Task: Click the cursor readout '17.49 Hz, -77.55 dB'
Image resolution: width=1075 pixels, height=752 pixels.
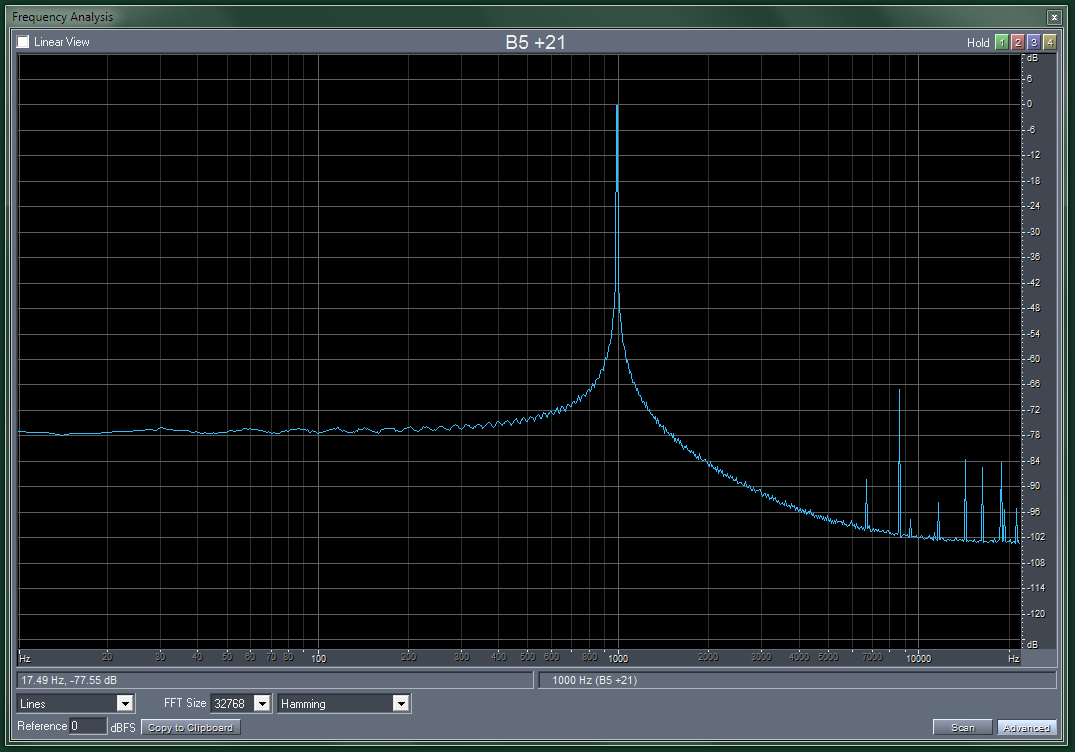Action: click(x=69, y=680)
